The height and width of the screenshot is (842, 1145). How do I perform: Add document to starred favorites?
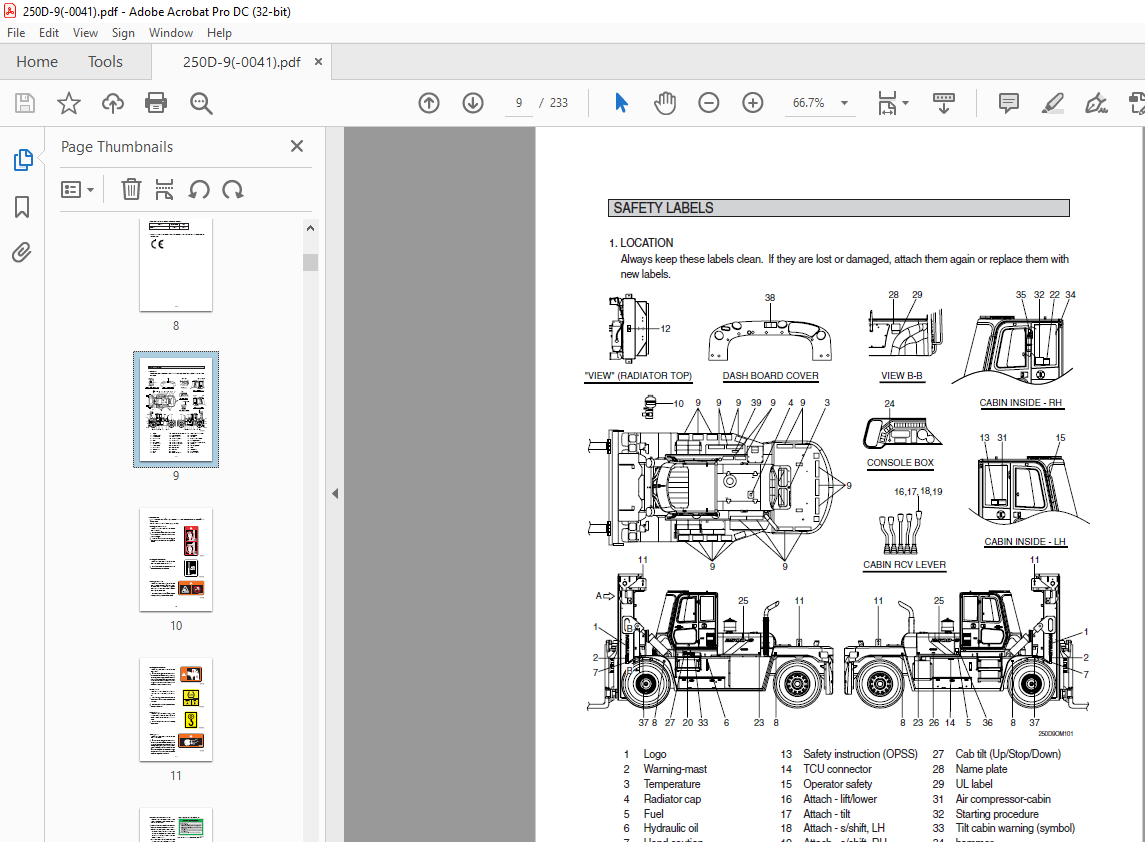[x=69, y=103]
